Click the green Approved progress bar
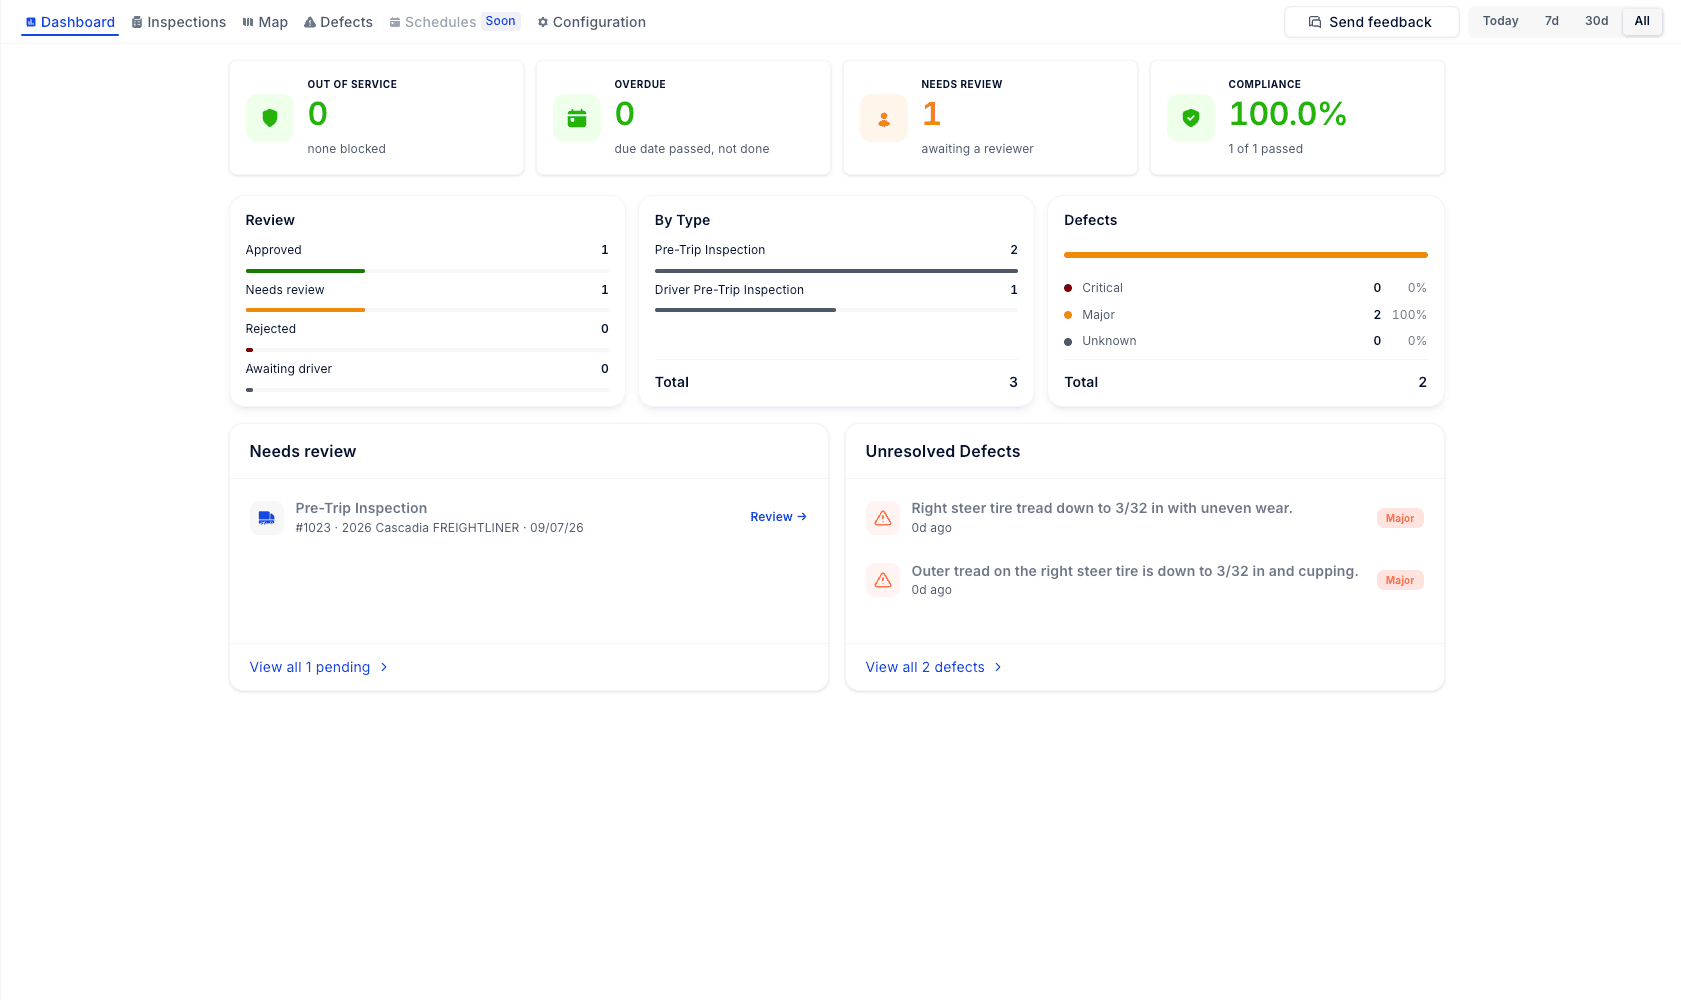Screen dimensions: 1681x1000 pos(305,271)
